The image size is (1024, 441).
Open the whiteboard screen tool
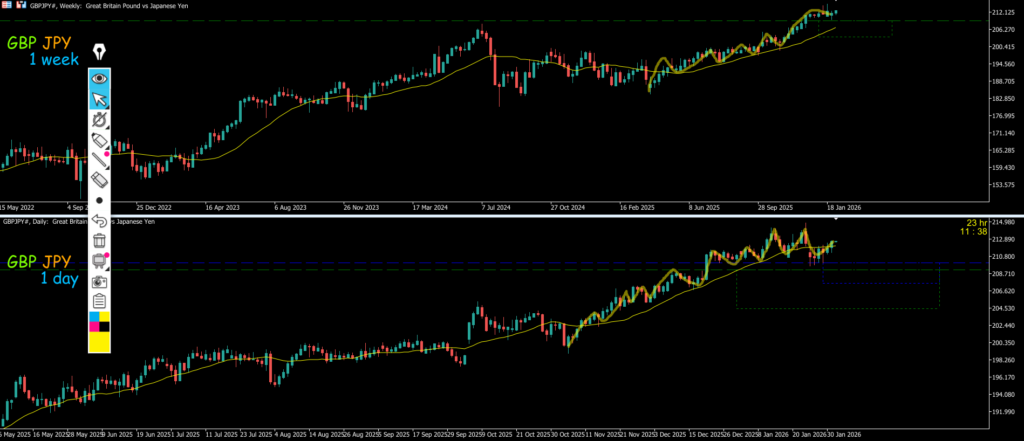click(x=100, y=261)
